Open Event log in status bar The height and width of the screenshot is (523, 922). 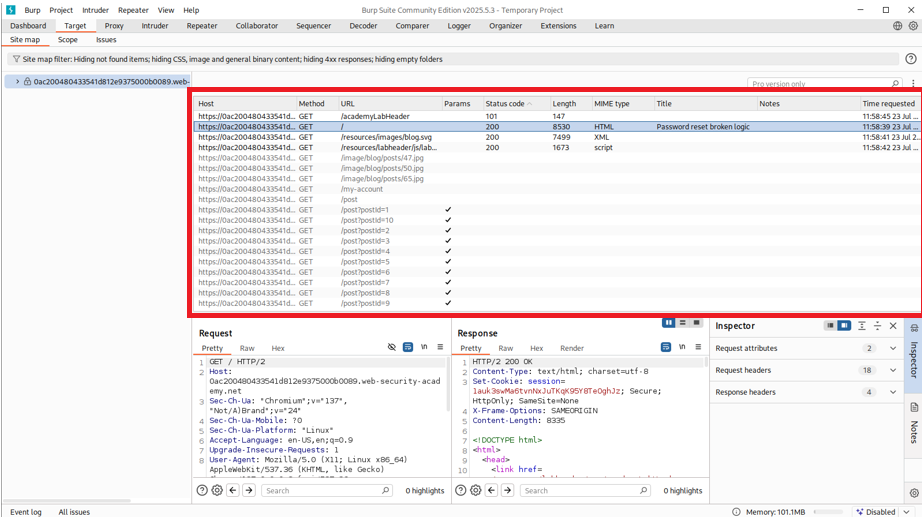pyautogui.click(x=26, y=512)
